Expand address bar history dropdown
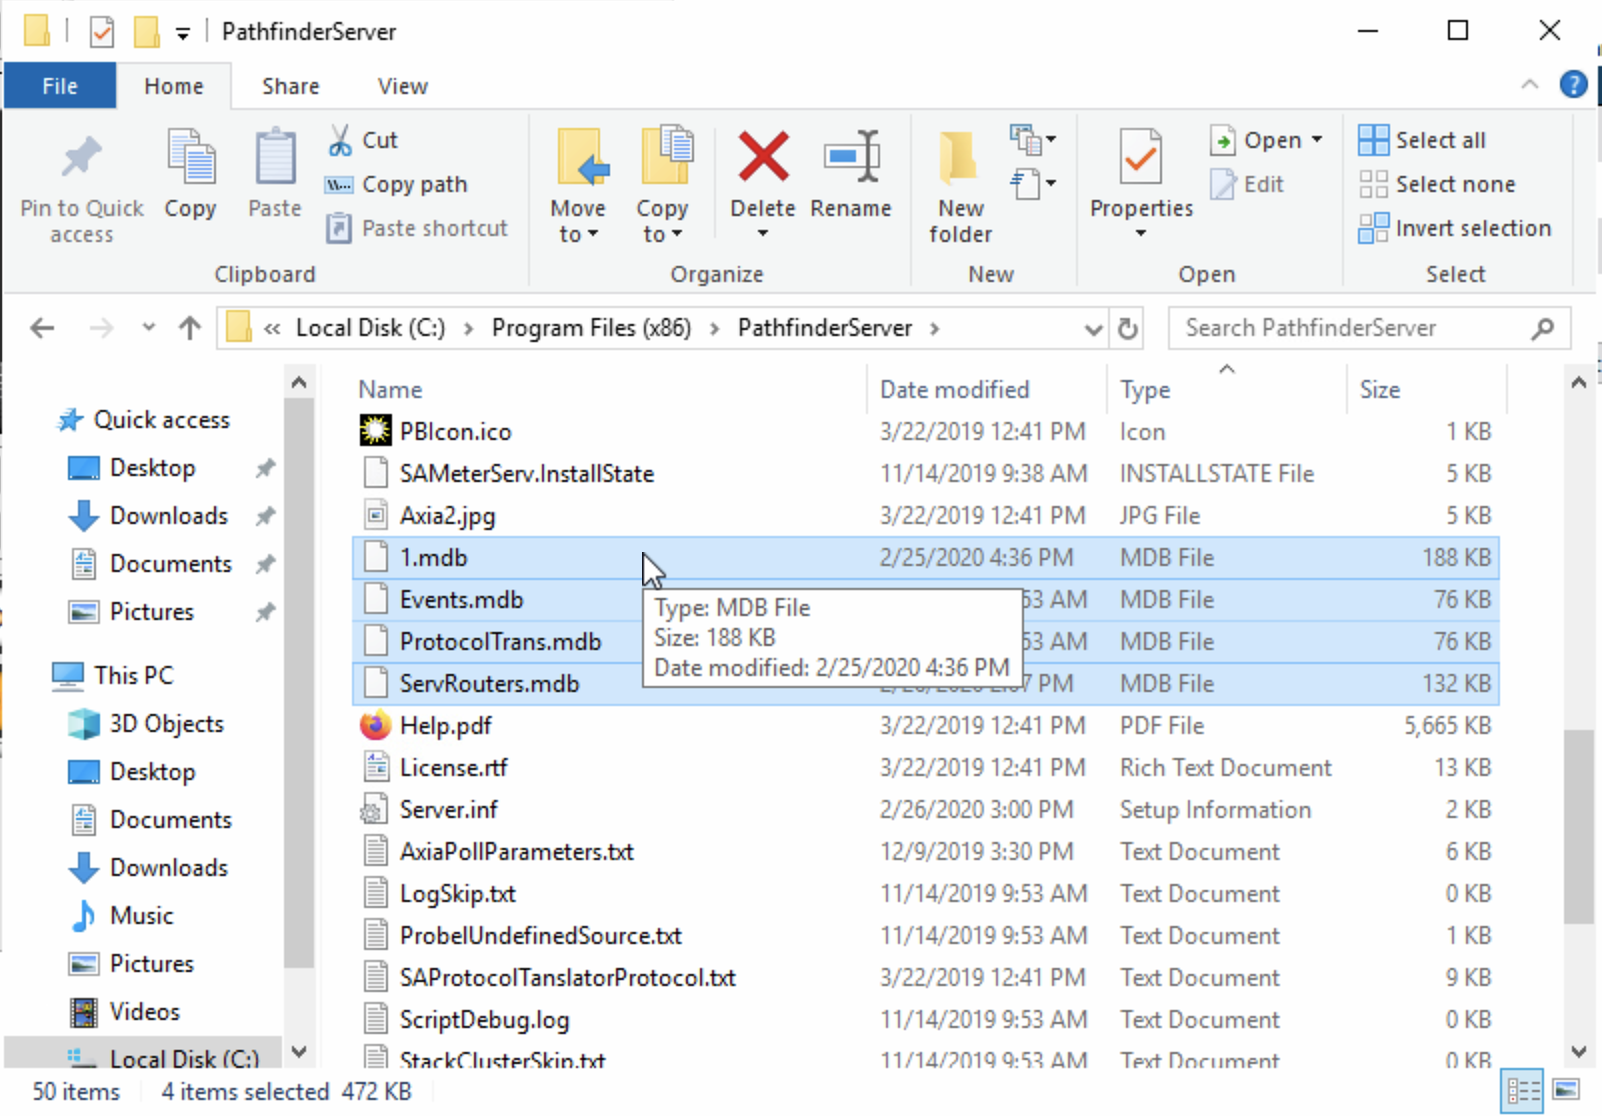Viewport: 1602px width, 1116px height. click(x=1094, y=329)
